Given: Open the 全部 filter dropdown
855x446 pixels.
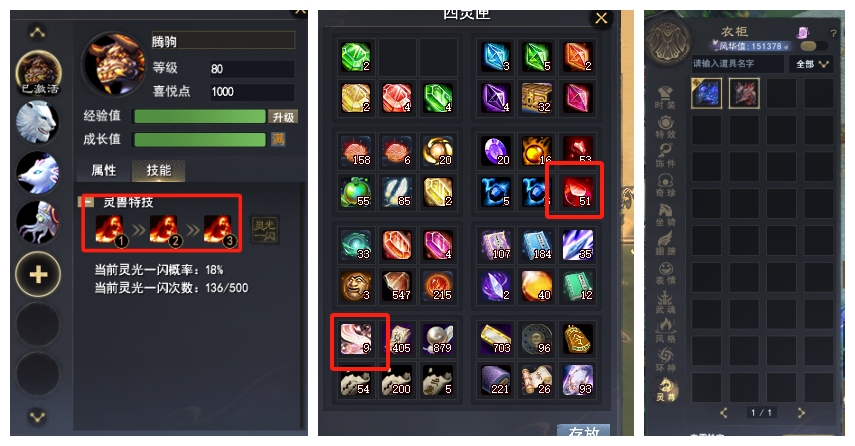Looking at the screenshot, I should tap(811, 64).
